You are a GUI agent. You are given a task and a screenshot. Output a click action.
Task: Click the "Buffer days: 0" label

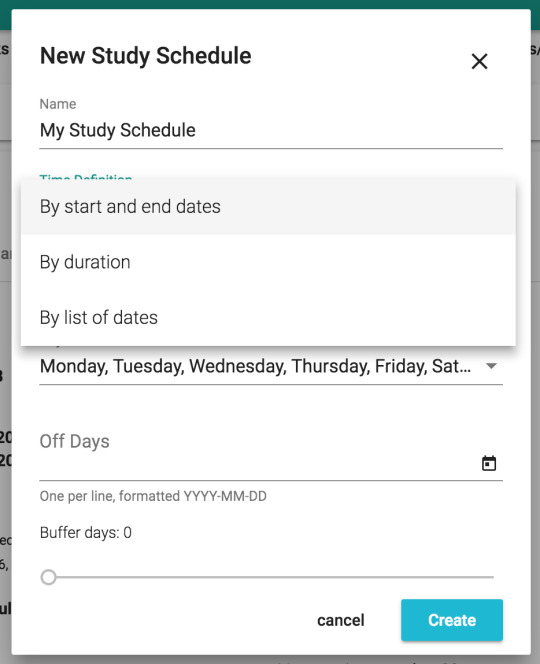pos(86,533)
